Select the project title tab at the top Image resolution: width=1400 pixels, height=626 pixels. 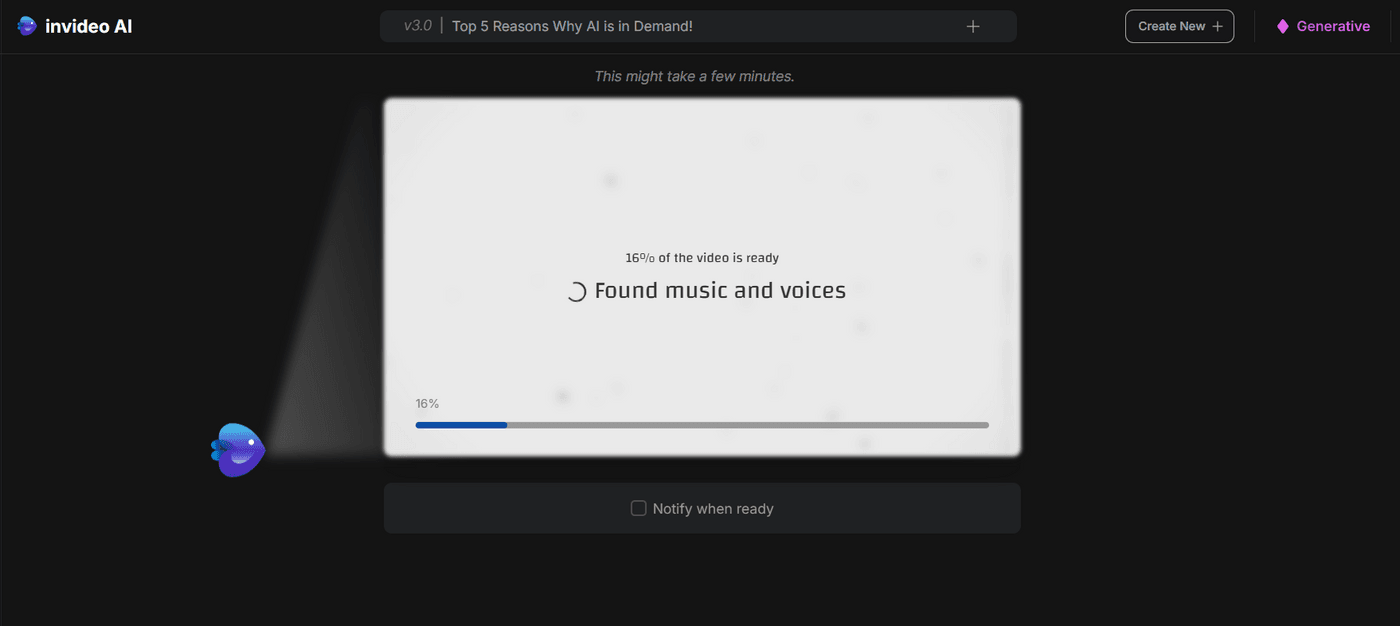pos(697,25)
